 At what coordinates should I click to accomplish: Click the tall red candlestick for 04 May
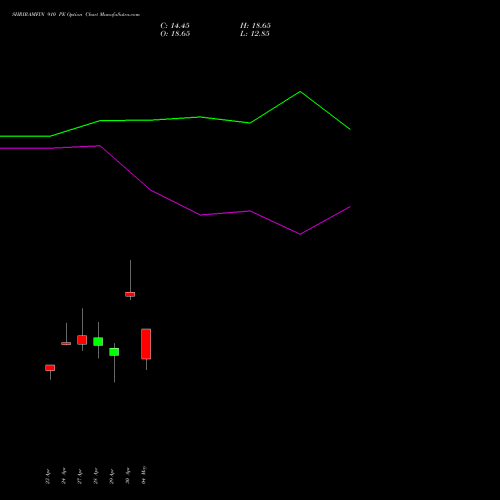click(x=146, y=344)
